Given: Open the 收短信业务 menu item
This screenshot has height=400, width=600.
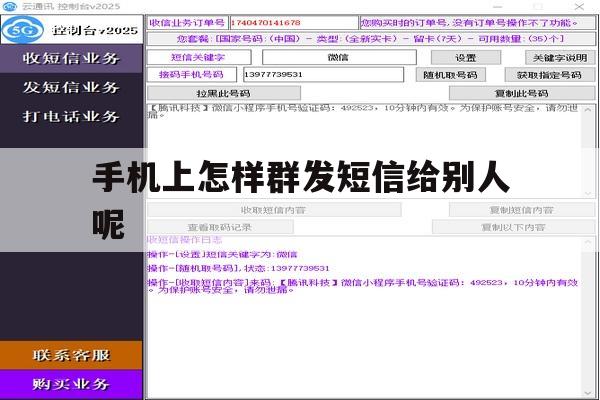Looking at the screenshot, I should click(x=71, y=58).
